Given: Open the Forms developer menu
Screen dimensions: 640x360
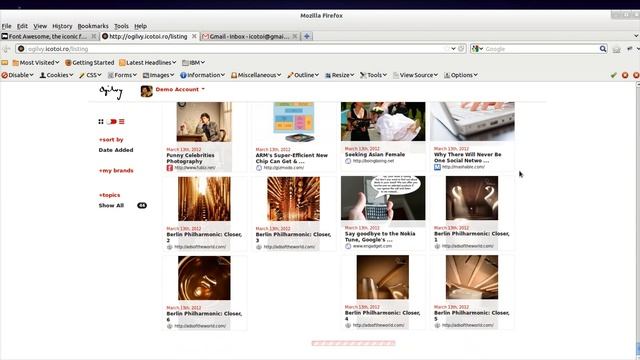Looking at the screenshot, I should (122, 75).
